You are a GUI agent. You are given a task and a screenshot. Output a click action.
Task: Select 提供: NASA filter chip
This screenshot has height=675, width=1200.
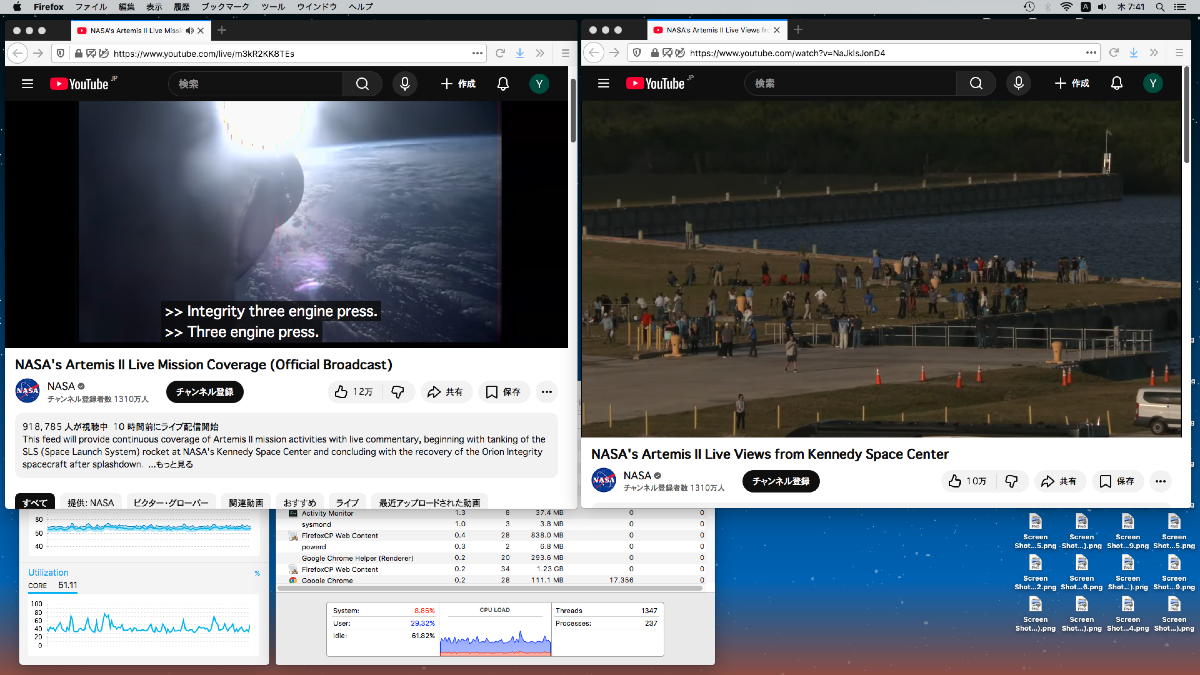pos(90,502)
